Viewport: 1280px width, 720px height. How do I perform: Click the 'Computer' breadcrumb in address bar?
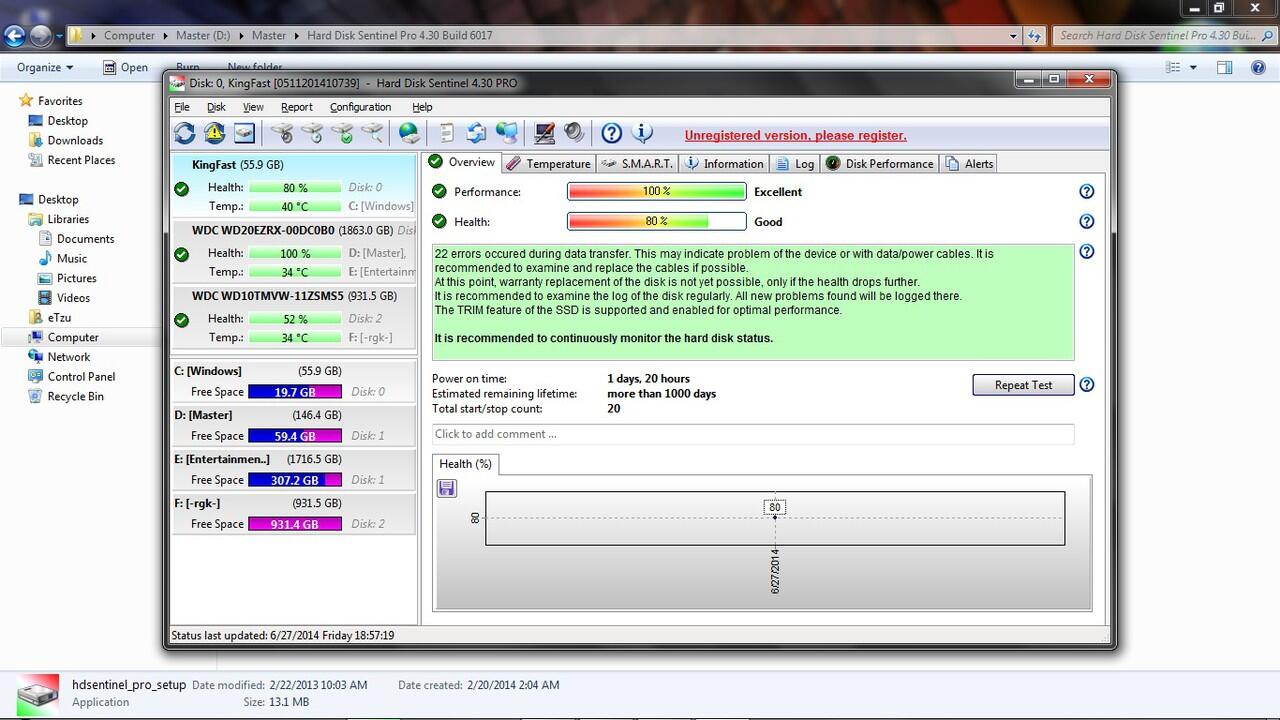[x=130, y=36]
